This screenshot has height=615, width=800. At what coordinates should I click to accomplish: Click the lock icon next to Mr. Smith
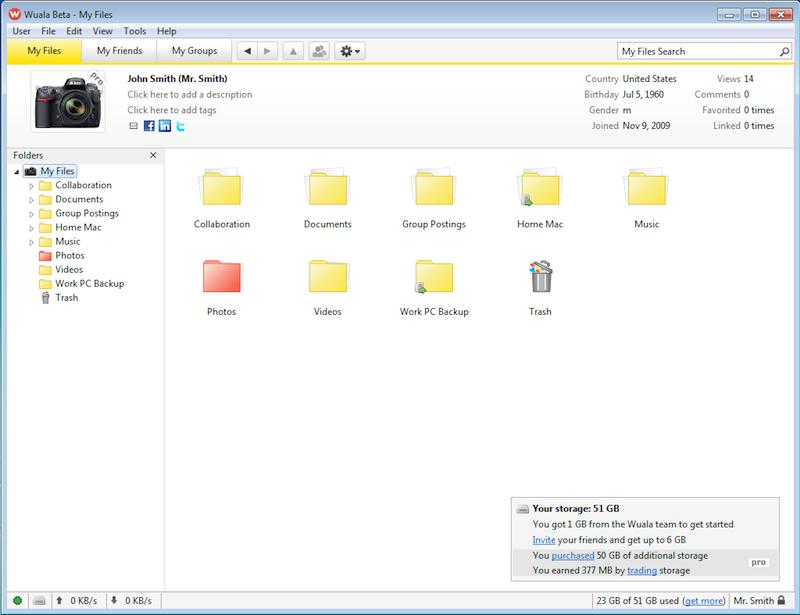point(781,601)
